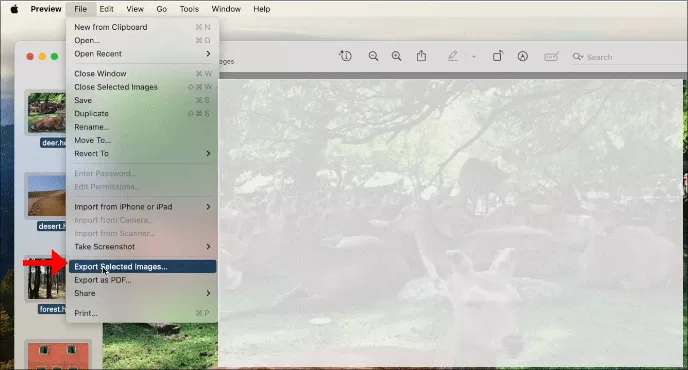Choose Open… from the File menu
Viewport: 688px width, 370px height.
[142, 40]
